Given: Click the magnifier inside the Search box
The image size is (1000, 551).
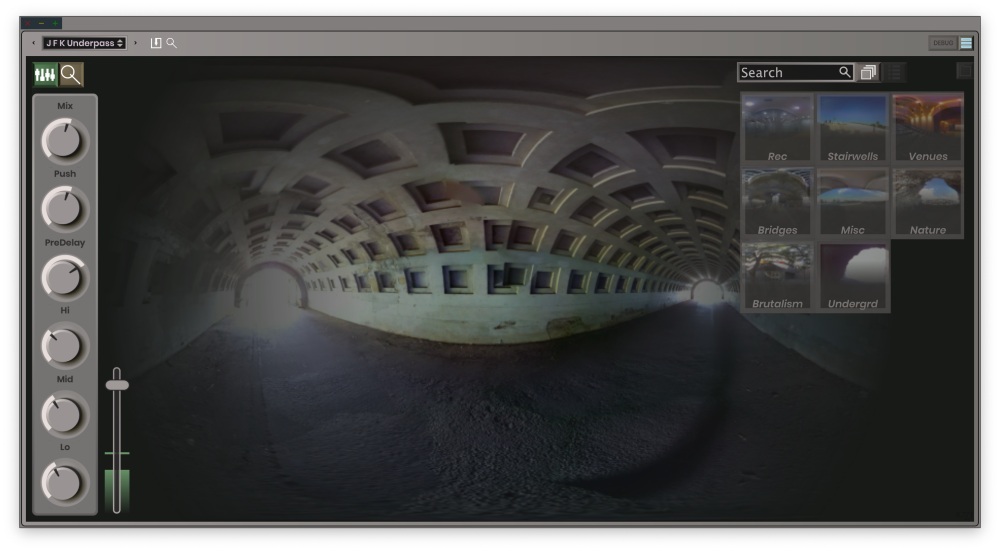Looking at the screenshot, I should 844,72.
